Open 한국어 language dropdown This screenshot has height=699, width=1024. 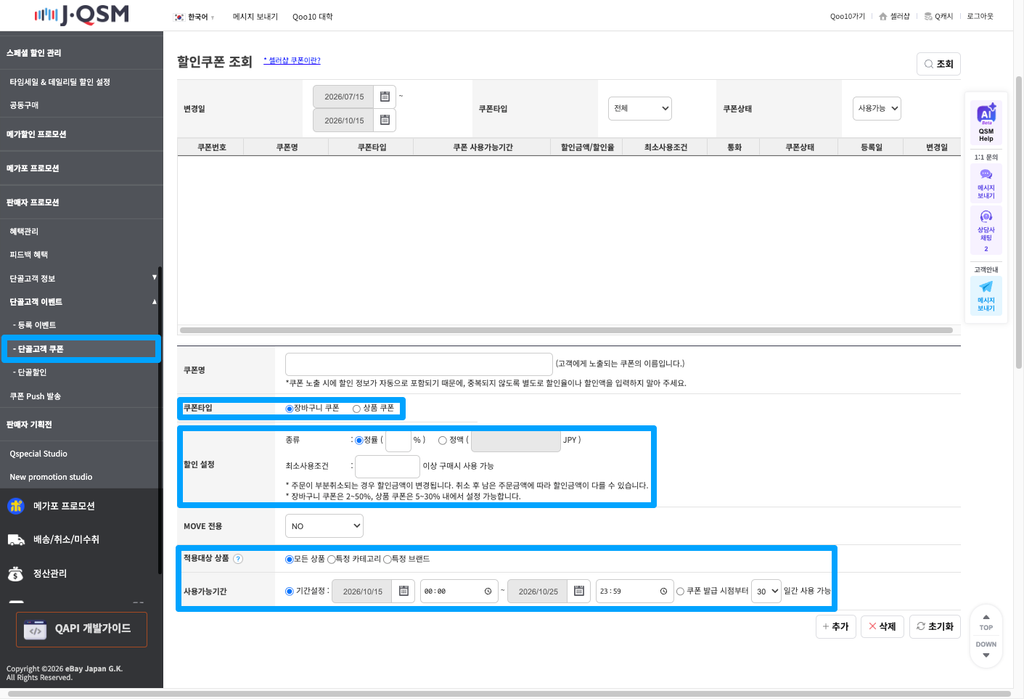195,17
